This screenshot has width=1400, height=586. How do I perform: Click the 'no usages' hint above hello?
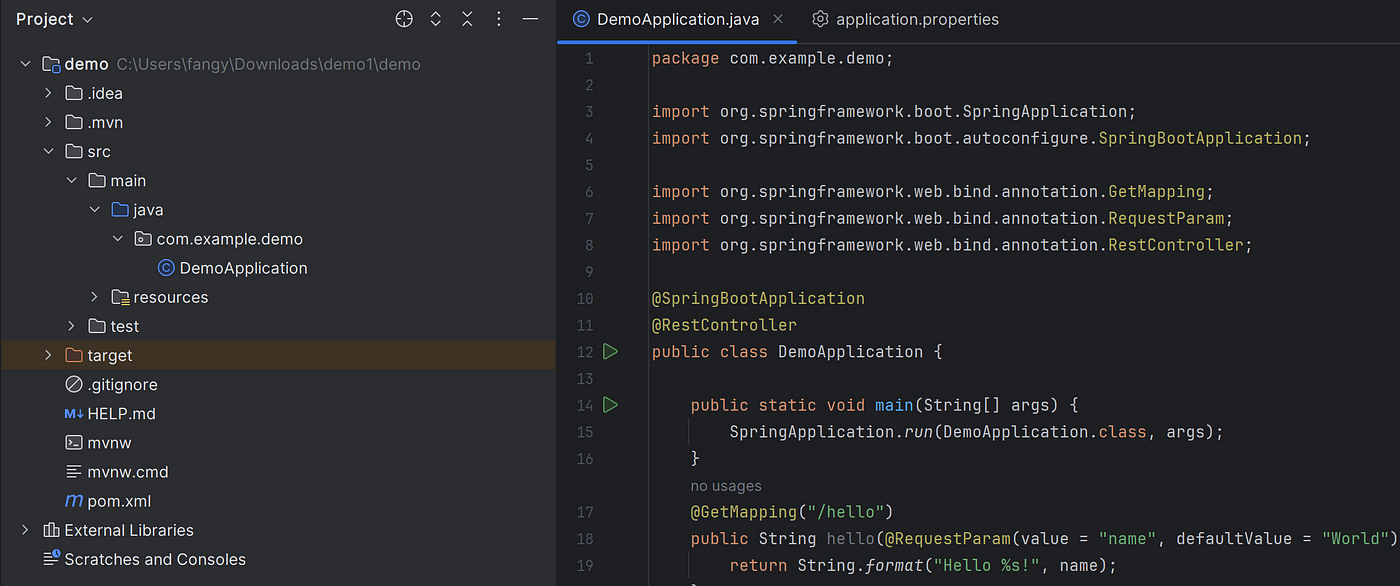point(726,486)
